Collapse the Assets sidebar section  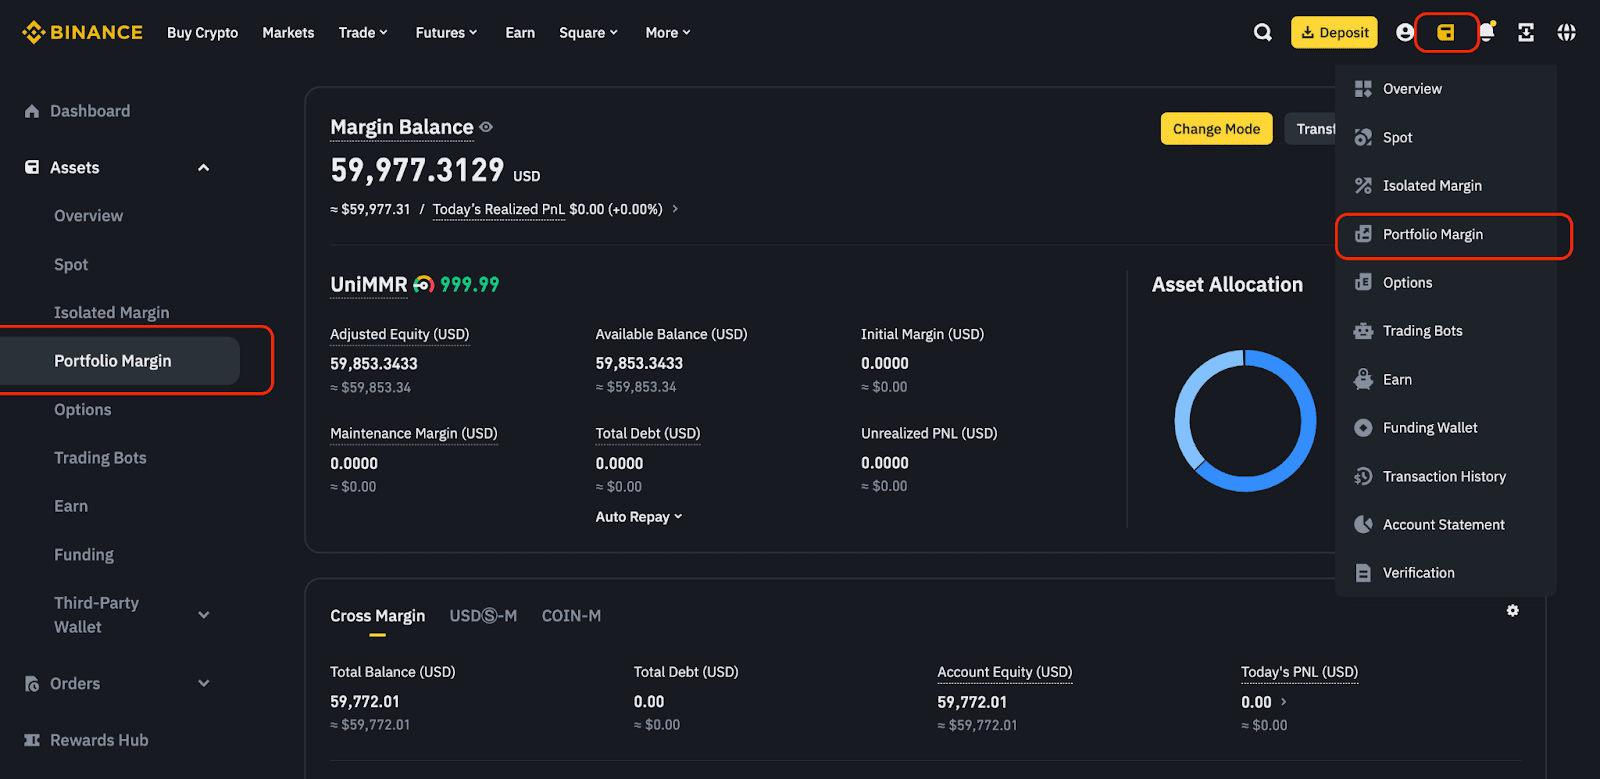(x=204, y=168)
